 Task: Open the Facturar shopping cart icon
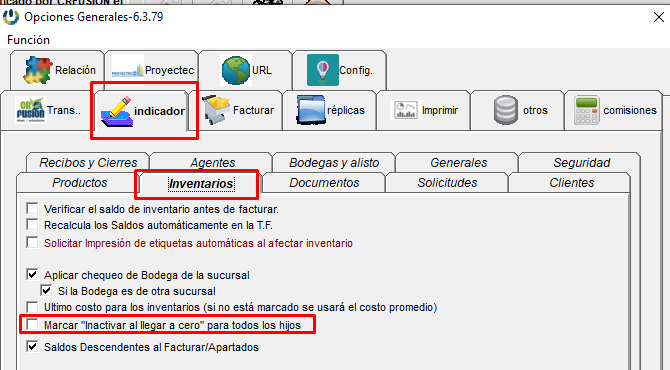[x=216, y=110]
